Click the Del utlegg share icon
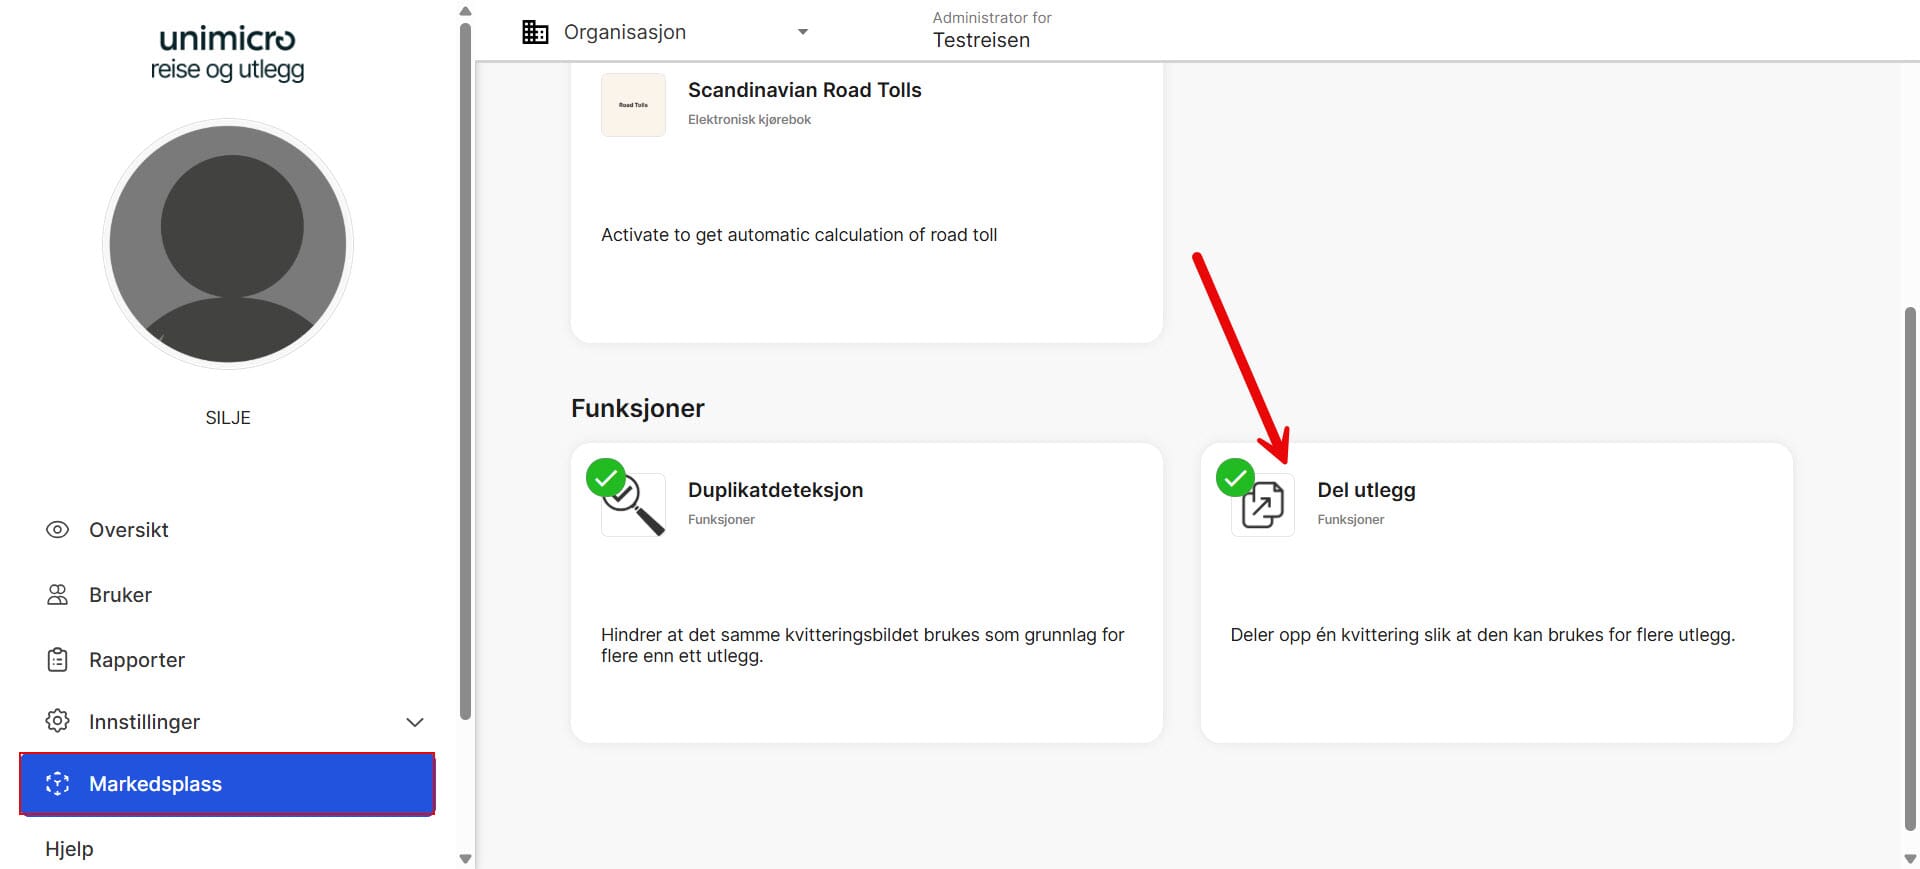The width and height of the screenshot is (1920, 869). point(1263,506)
